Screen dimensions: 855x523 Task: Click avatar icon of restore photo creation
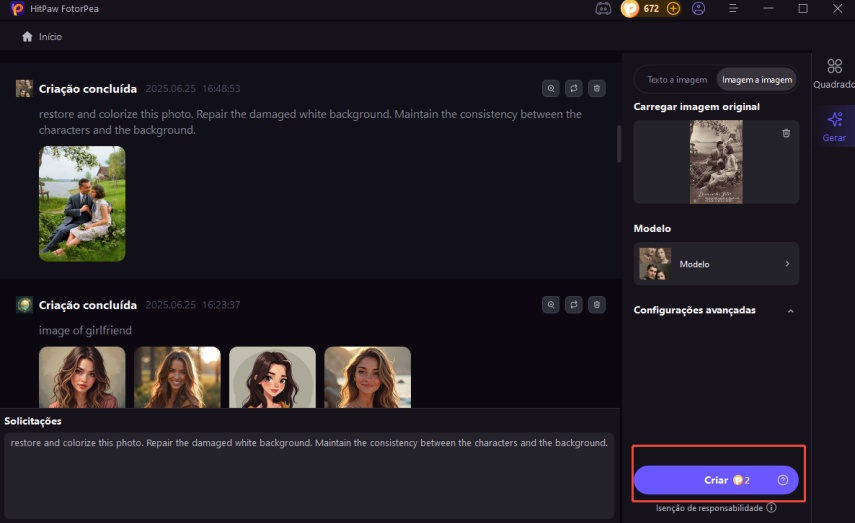pos(24,88)
